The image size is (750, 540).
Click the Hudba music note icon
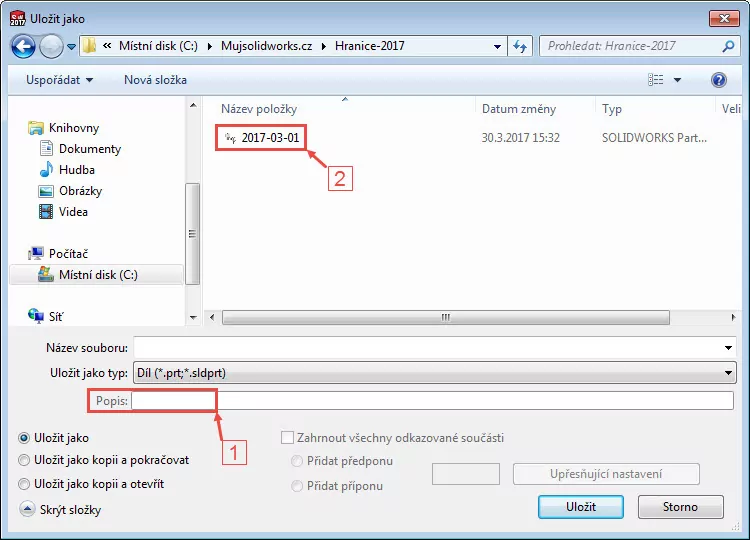pyautogui.click(x=46, y=169)
